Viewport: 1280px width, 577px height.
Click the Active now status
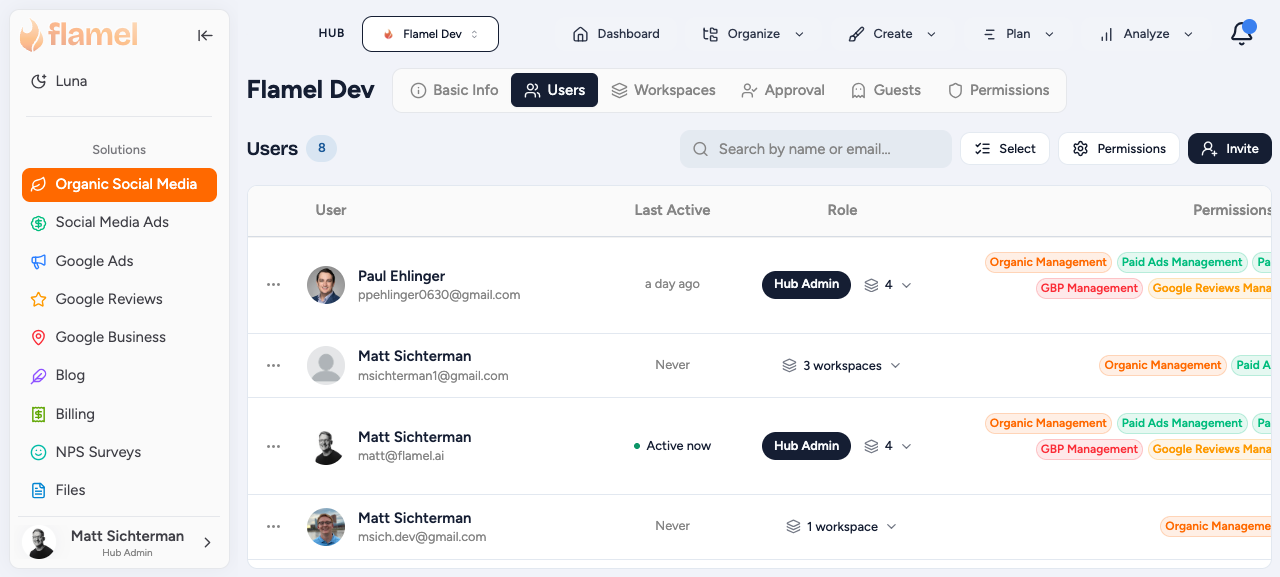point(672,446)
